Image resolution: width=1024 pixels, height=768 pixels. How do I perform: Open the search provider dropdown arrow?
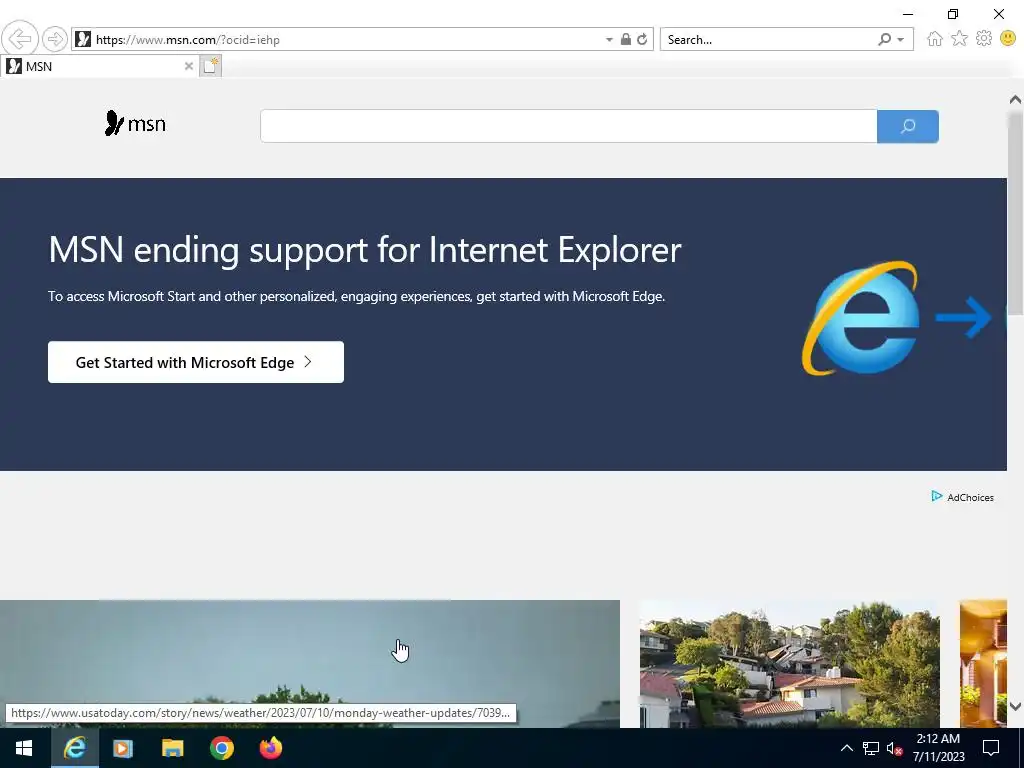pos(901,40)
